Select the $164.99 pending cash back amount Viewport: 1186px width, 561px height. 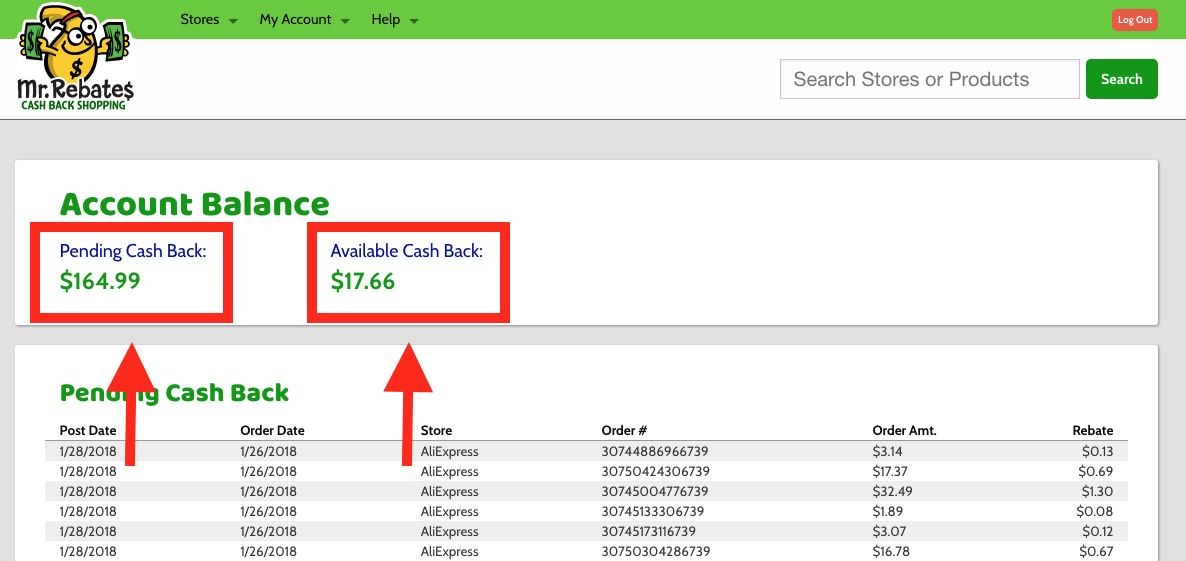click(x=100, y=282)
